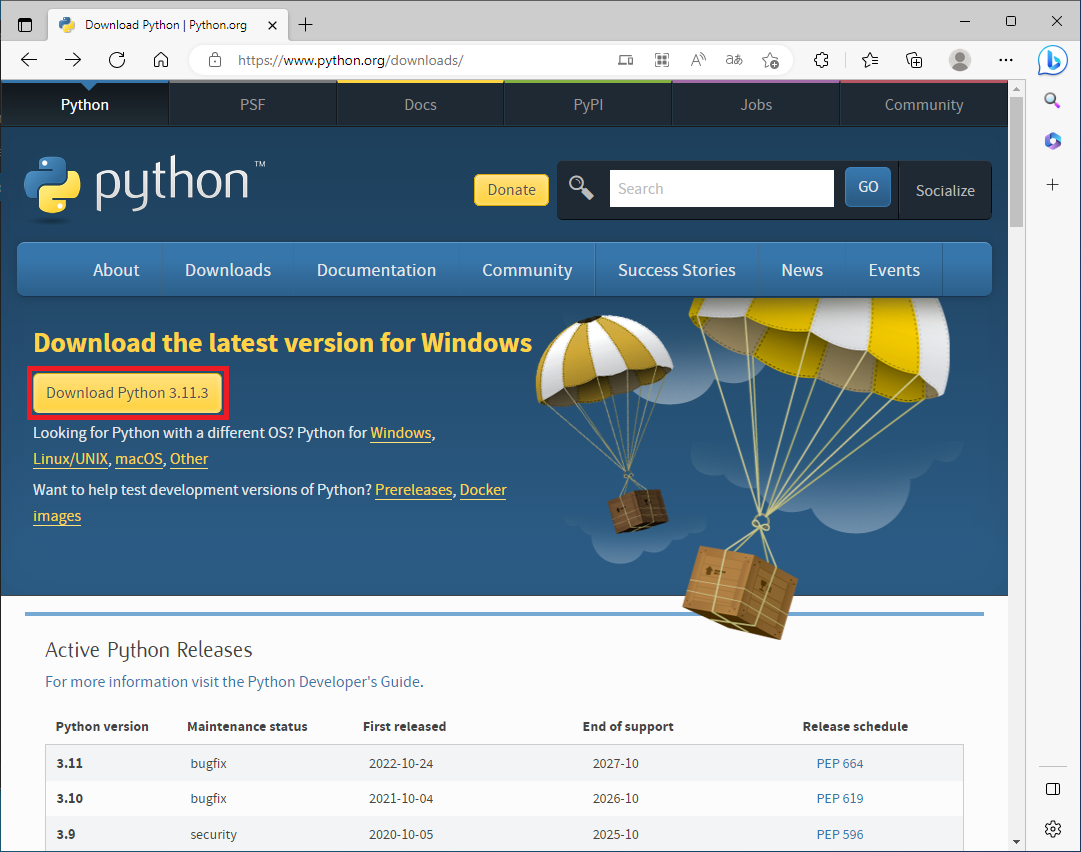Open the Favorites list icon

(870, 60)
